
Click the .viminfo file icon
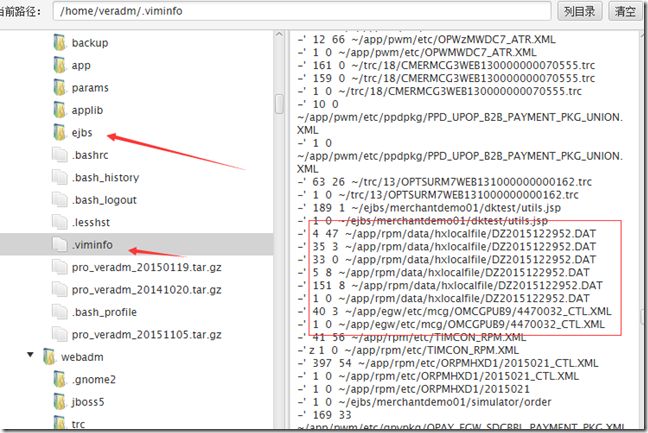pyautogui.click(x=60, y=244)
